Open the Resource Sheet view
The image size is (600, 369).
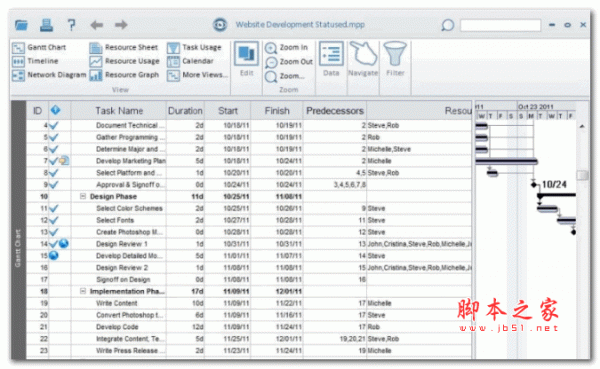124,47
